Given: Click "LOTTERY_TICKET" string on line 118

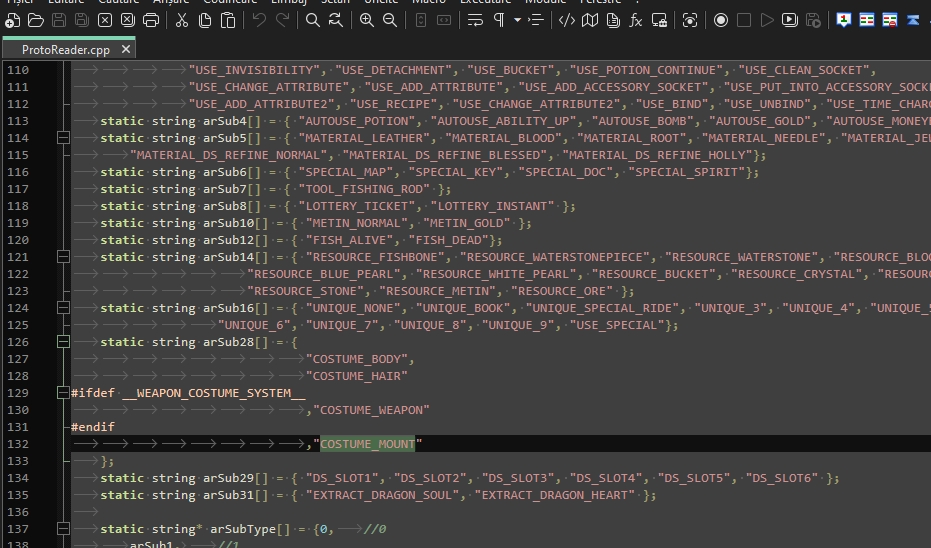Looking at the screenshot, I should 356,206.
